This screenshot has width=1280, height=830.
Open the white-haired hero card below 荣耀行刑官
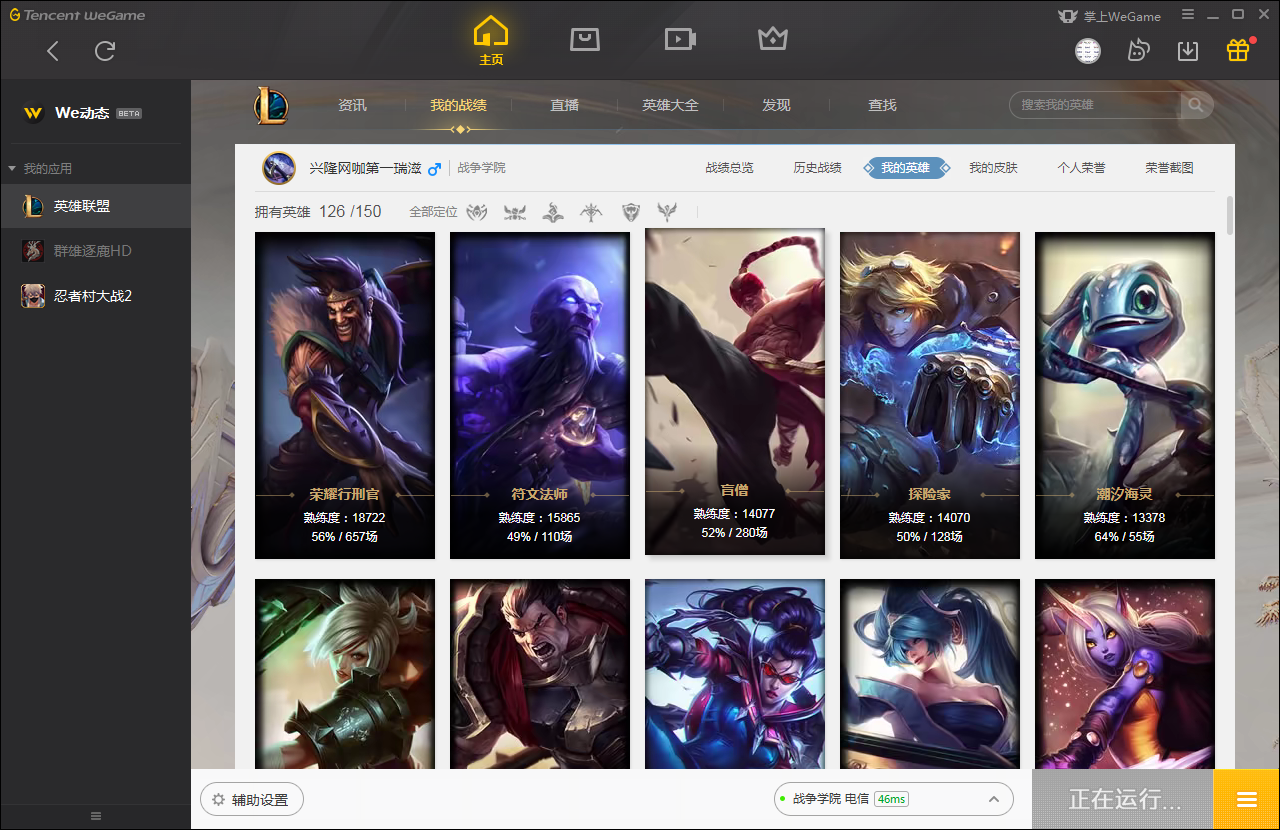click(x=345, y=674)
